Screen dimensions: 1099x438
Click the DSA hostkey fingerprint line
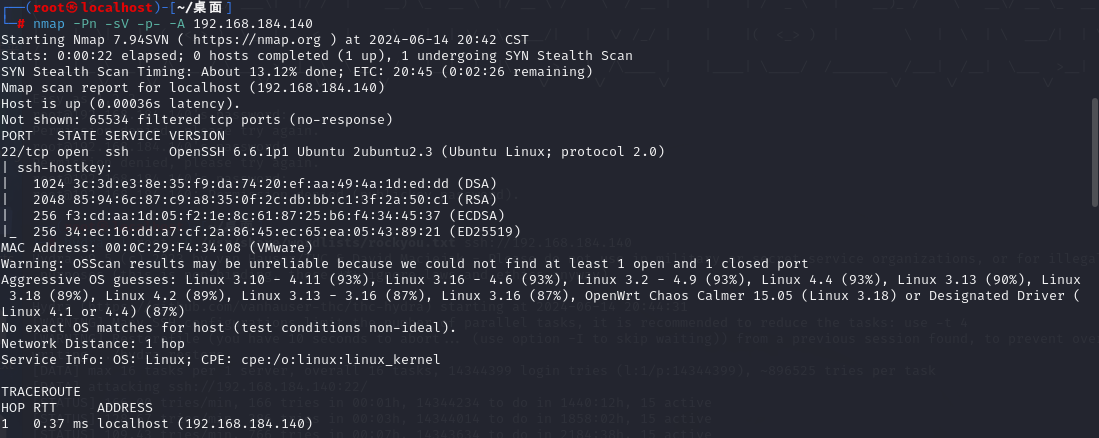click(265, 184)
